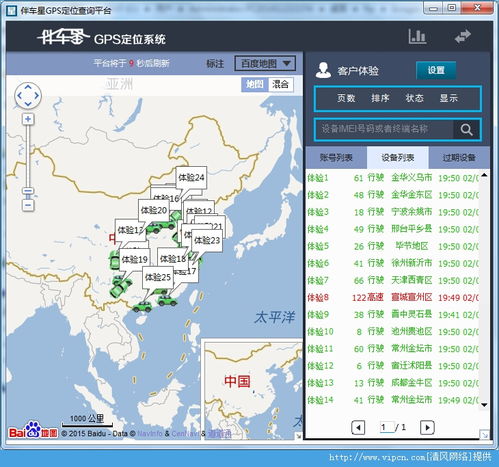Switch to the 设备列表 tab
Viewport: 499px width, 467px height.
(x=398, y=158)
